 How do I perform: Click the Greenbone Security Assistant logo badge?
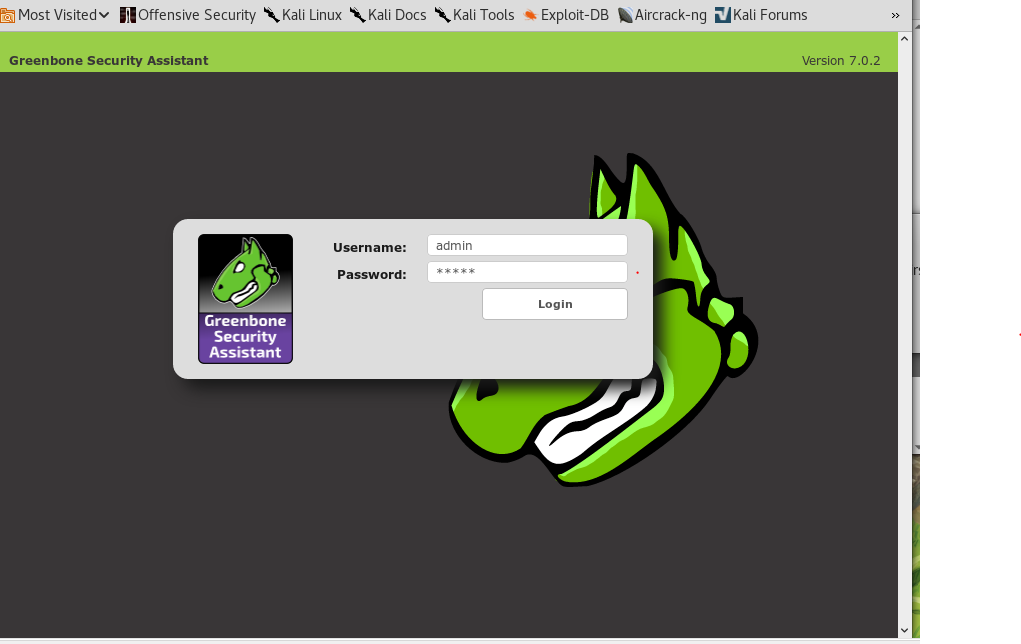[x=245, y=299]
